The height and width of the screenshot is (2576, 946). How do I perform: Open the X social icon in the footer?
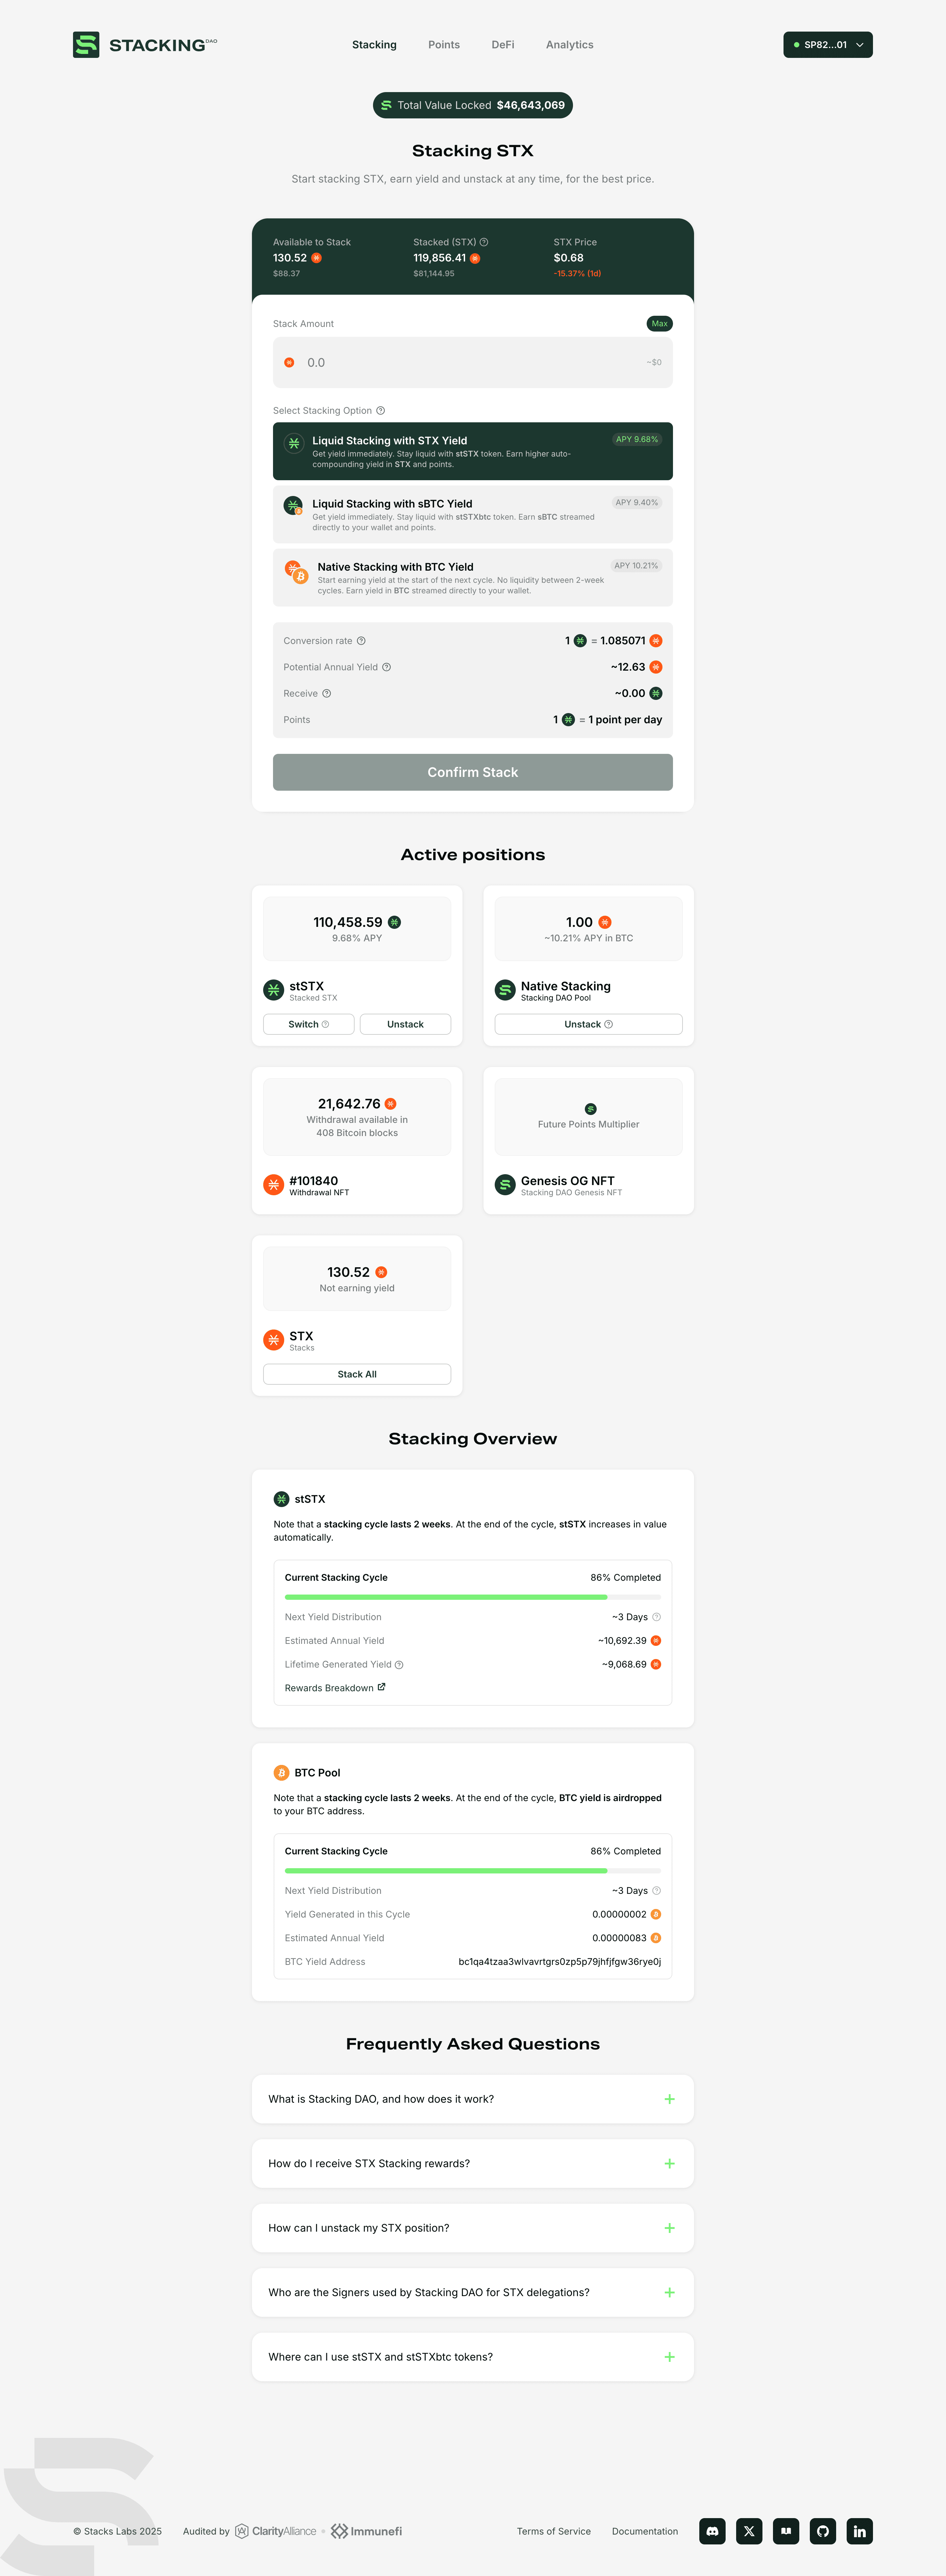click(749, 2531)
